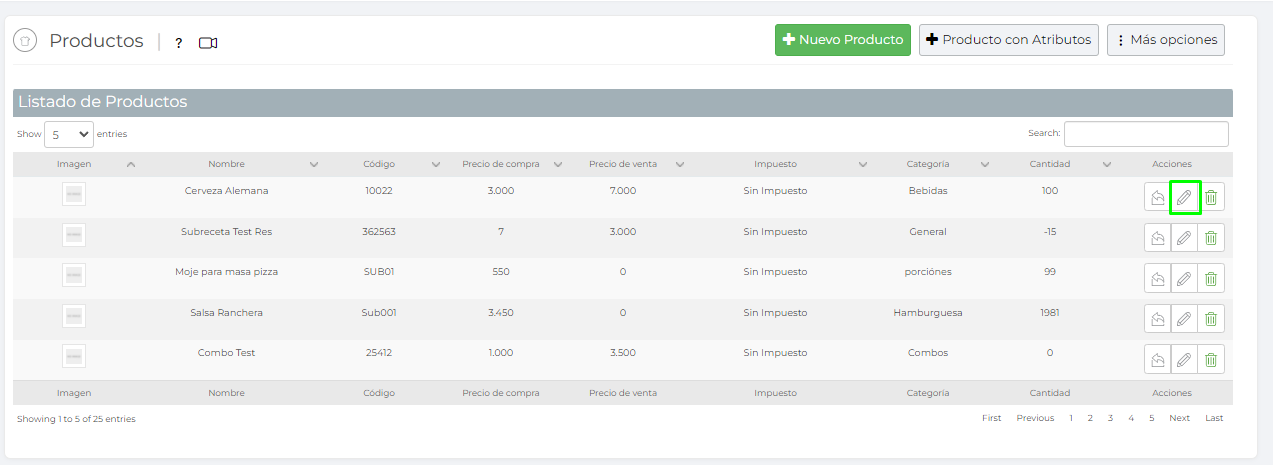This screenshot has width=1273, height=465.
Task: Edit the Moje para masa pizza product
Action: pos(1184,278)
